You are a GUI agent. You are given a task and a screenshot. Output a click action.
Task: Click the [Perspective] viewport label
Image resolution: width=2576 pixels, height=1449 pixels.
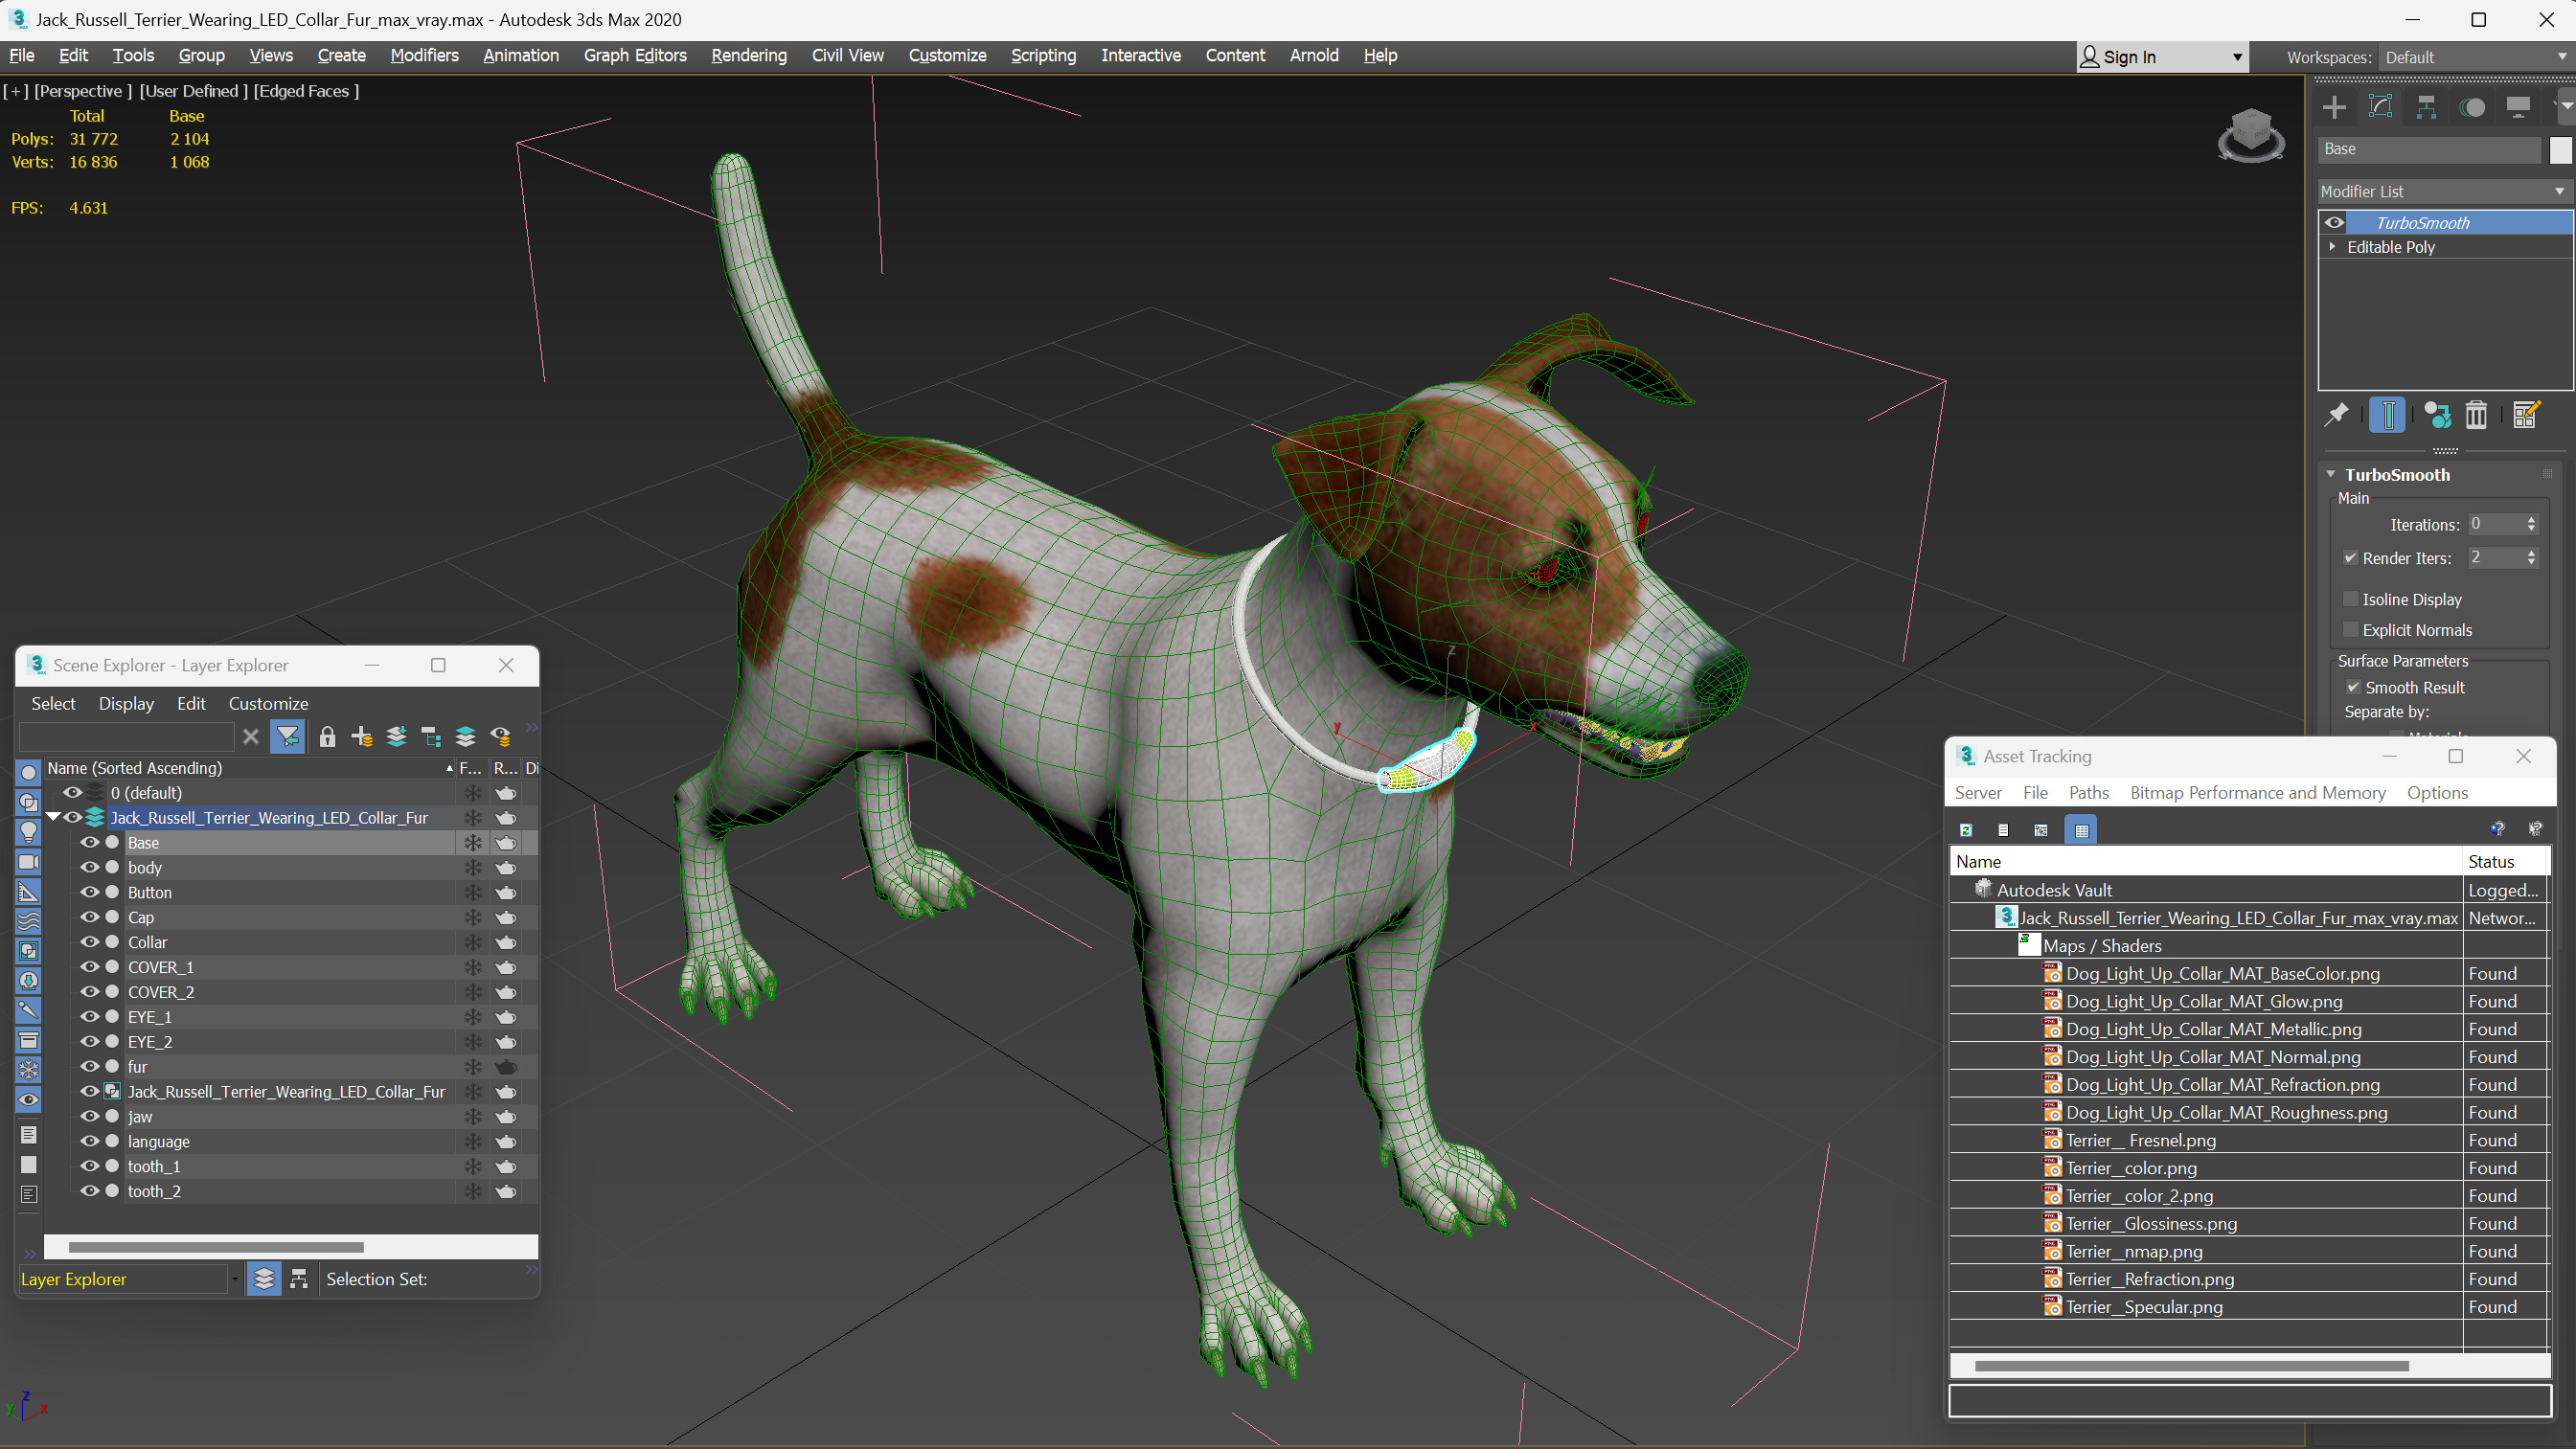point(83,91)
